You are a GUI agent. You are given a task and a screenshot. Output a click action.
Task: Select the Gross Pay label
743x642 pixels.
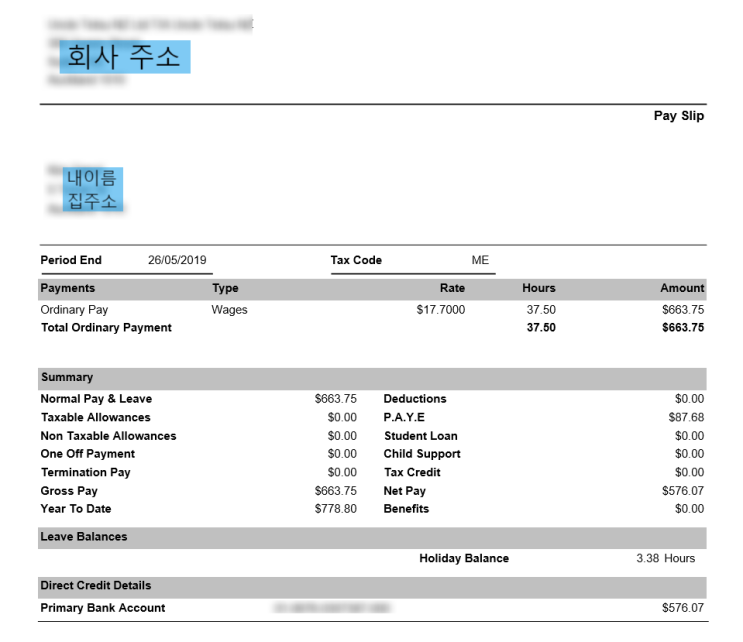point(69,491)
